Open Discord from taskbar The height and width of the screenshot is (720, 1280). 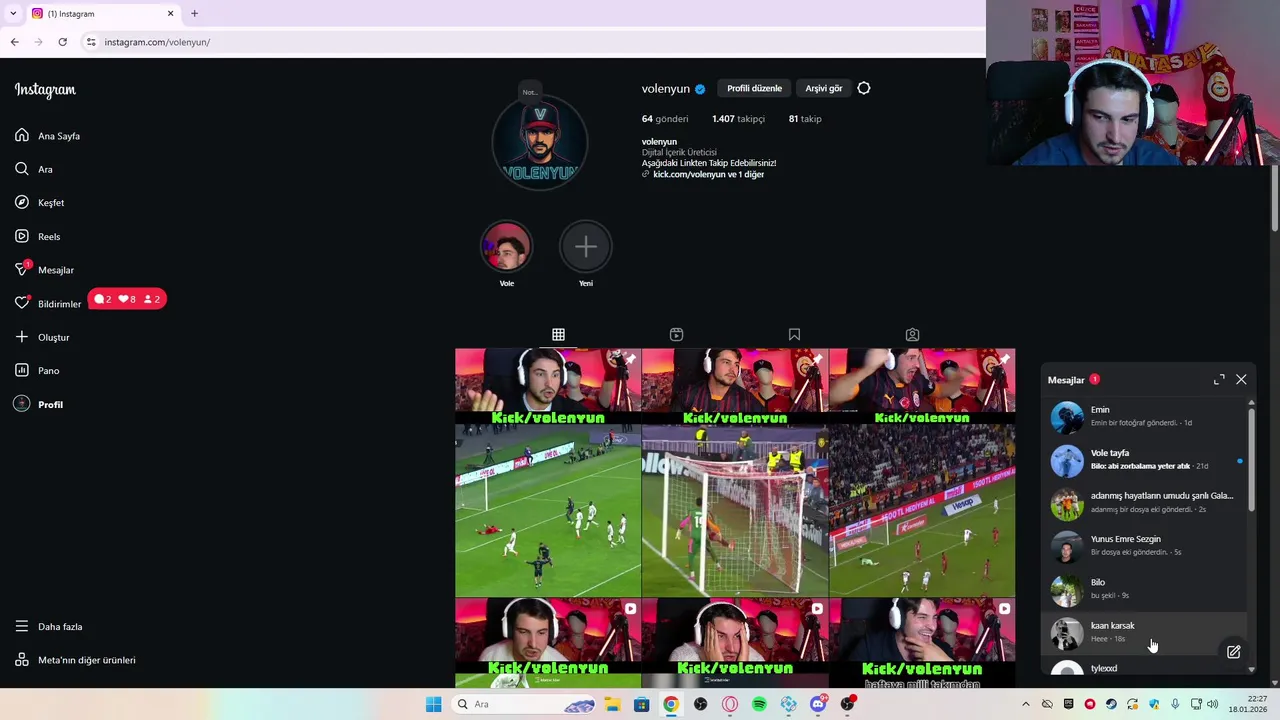tap(818, 704)
